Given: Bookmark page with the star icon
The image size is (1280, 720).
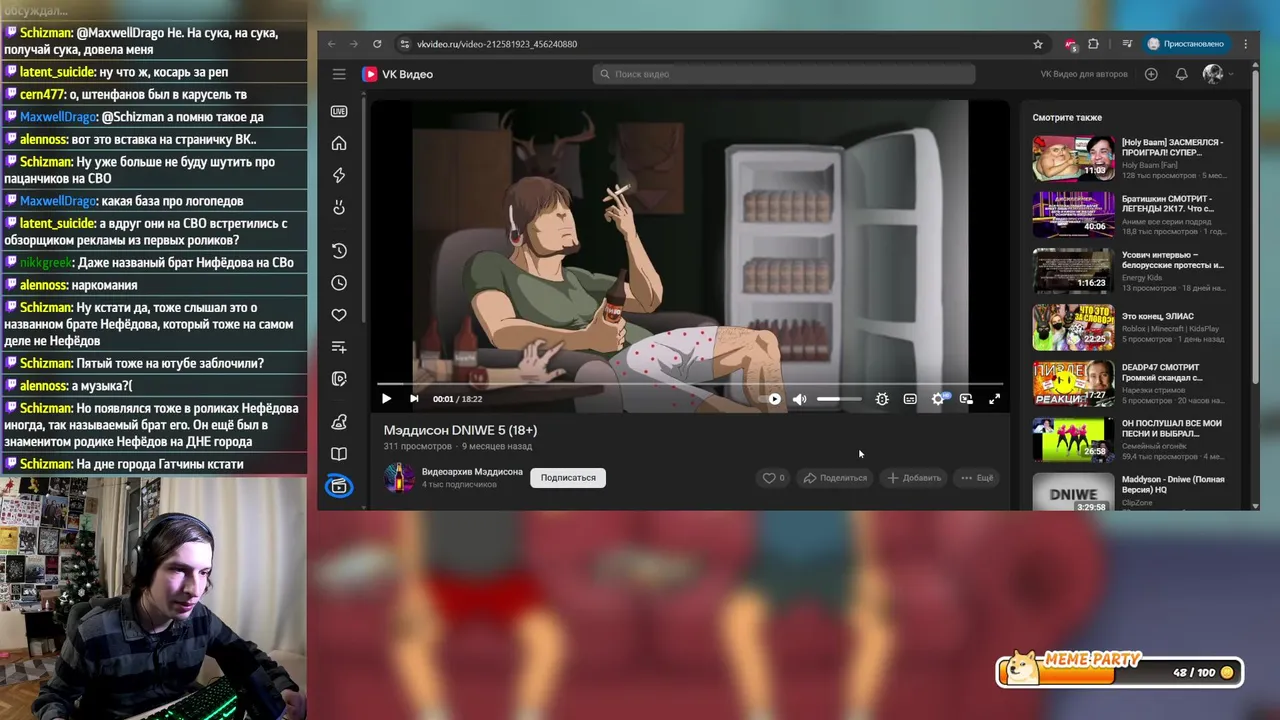Looking at the screenshot, I should [x=1038, y=44].
